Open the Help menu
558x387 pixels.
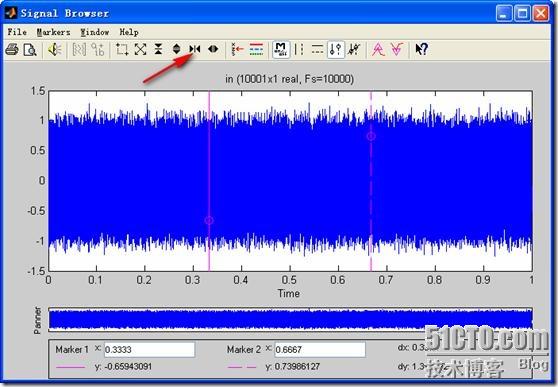[x=128, y=32]
